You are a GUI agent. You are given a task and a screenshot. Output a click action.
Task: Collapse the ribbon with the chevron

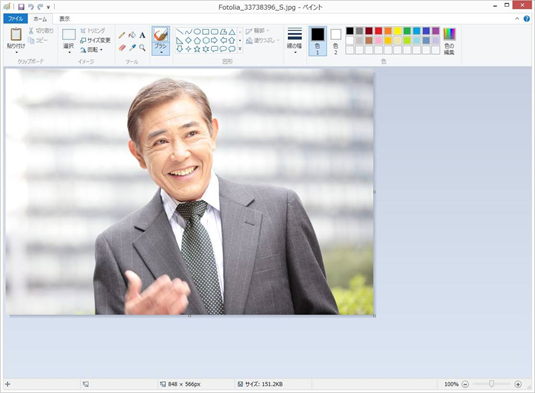click(517, 19)
